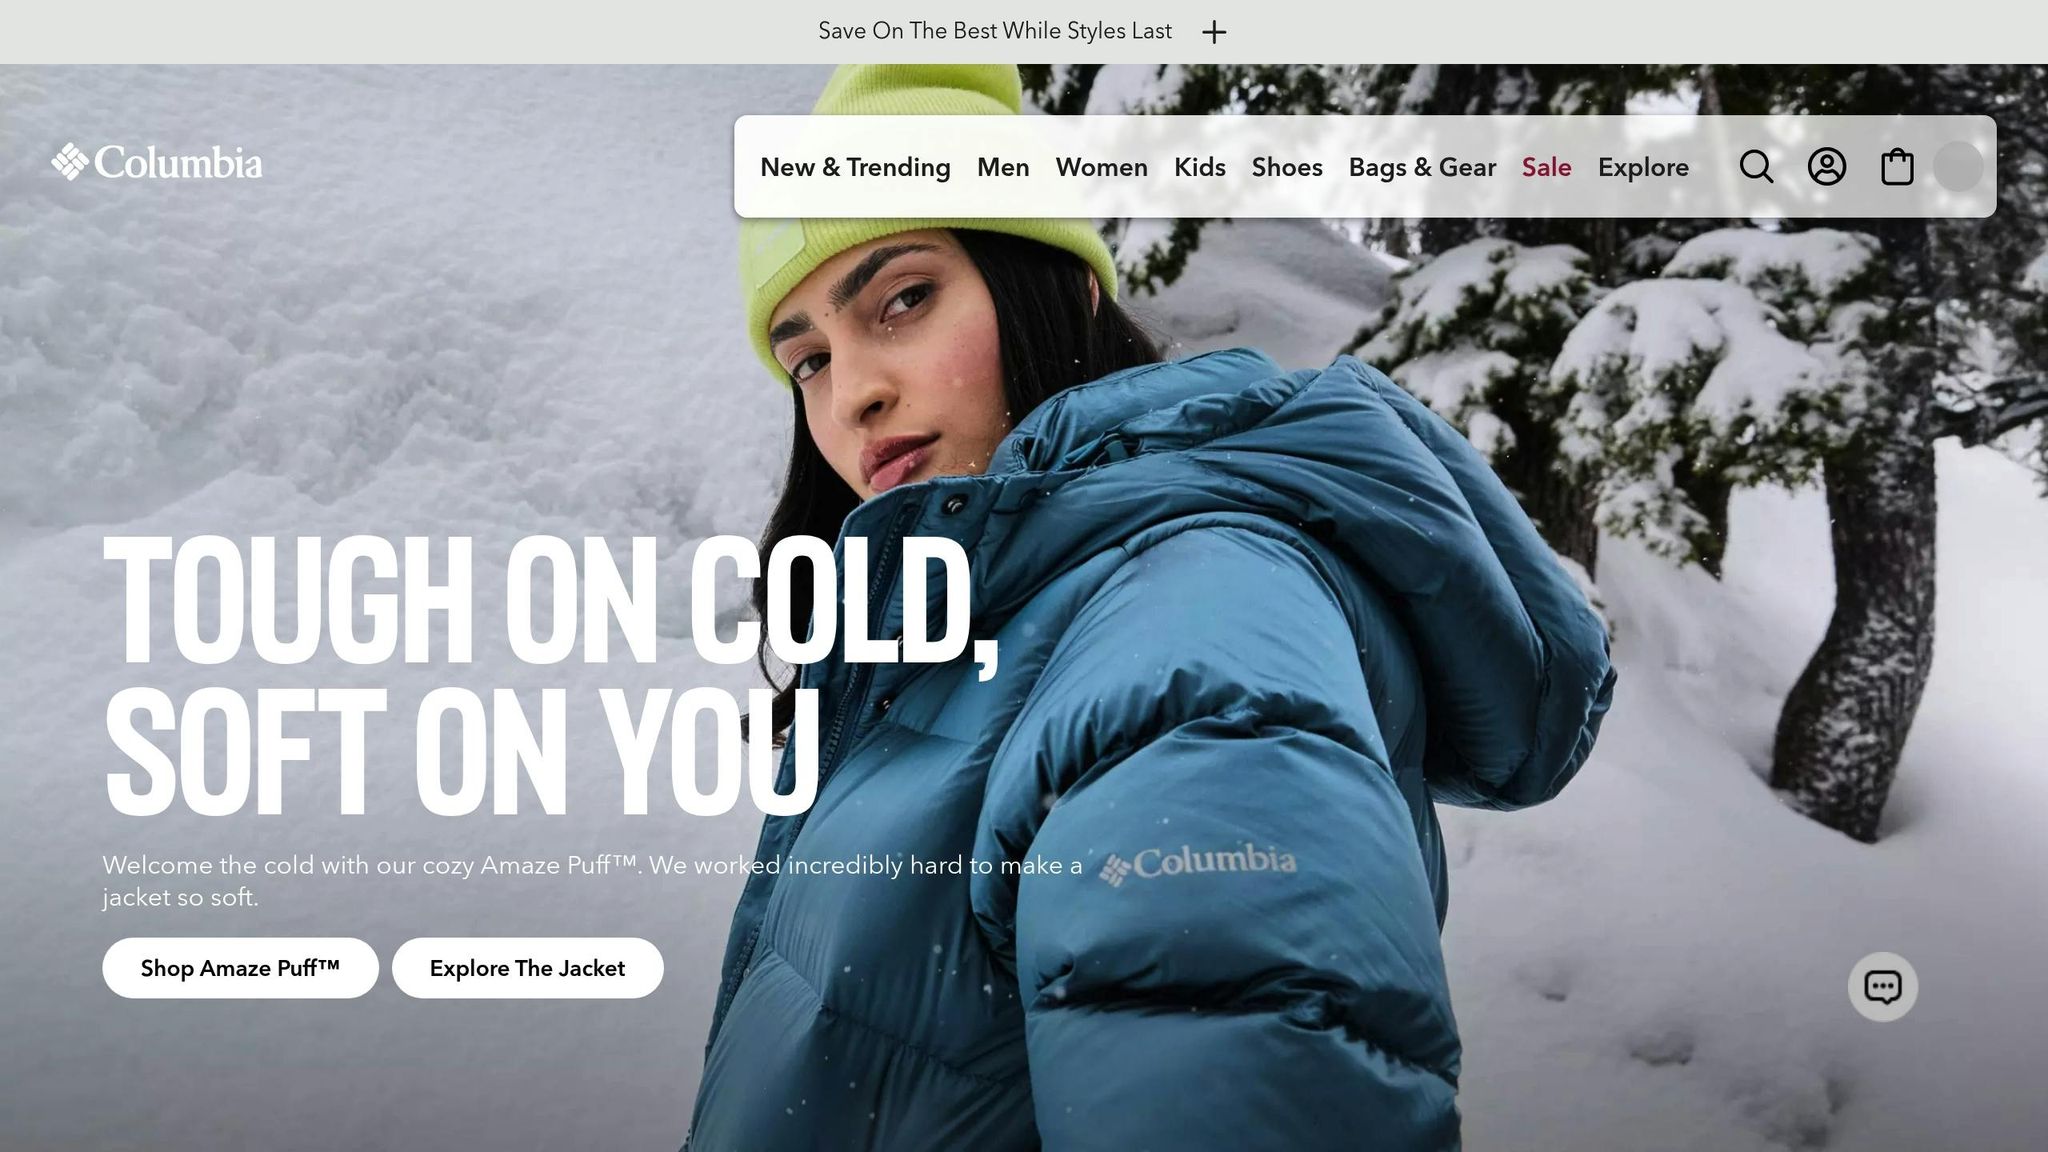Select the Kids menu item
2048x1152 pixels.
[1199, 167]
